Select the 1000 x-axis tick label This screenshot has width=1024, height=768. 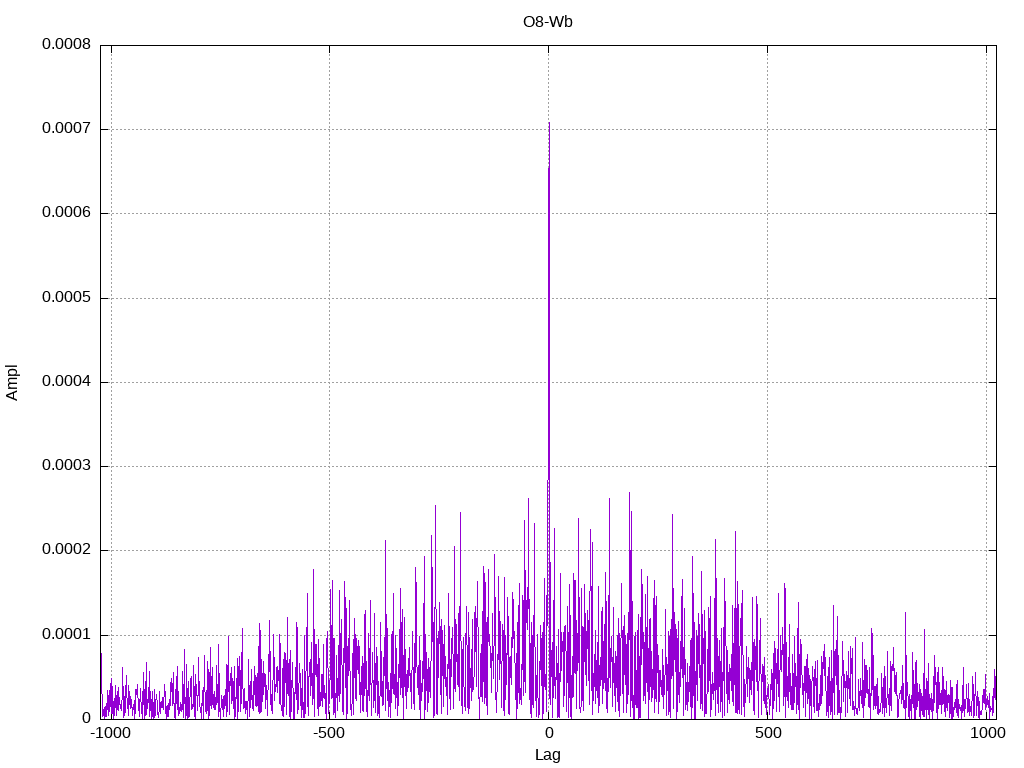pos(987,733)
